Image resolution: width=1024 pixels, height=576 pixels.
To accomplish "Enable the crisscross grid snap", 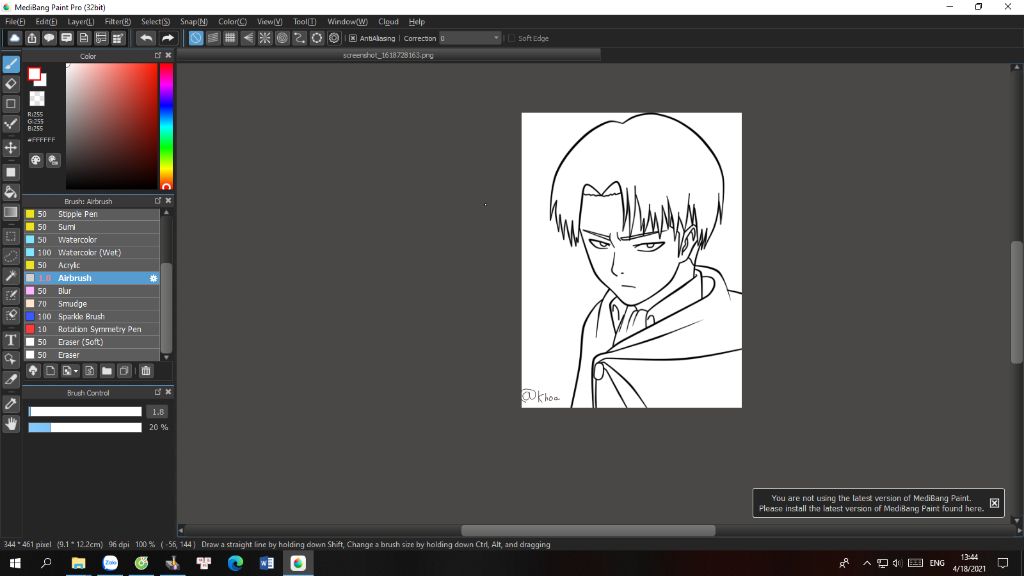I will click(x=230, y=38).
